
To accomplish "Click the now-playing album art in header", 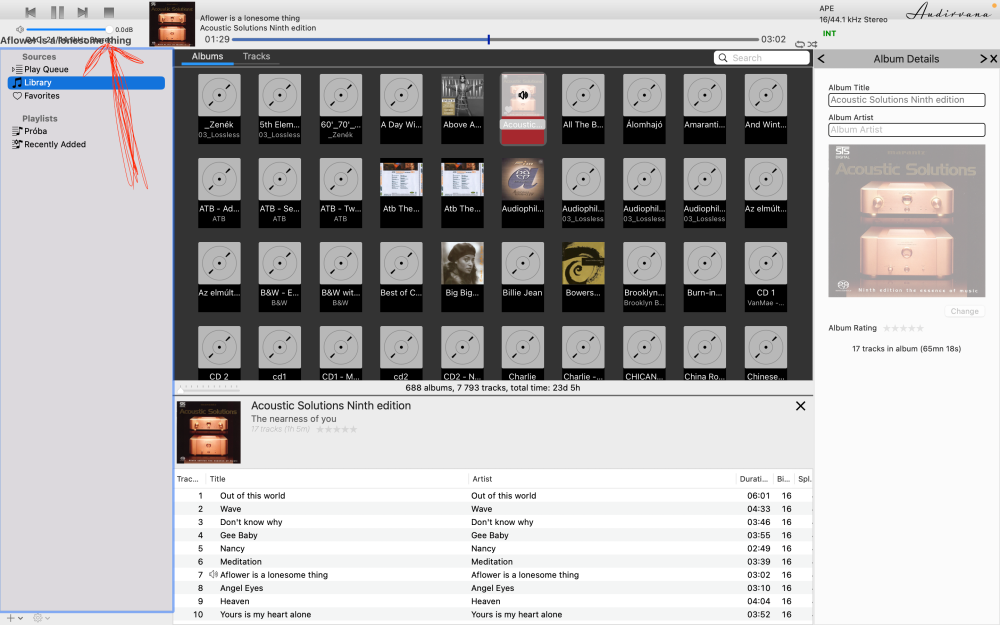I will [172, 24].
